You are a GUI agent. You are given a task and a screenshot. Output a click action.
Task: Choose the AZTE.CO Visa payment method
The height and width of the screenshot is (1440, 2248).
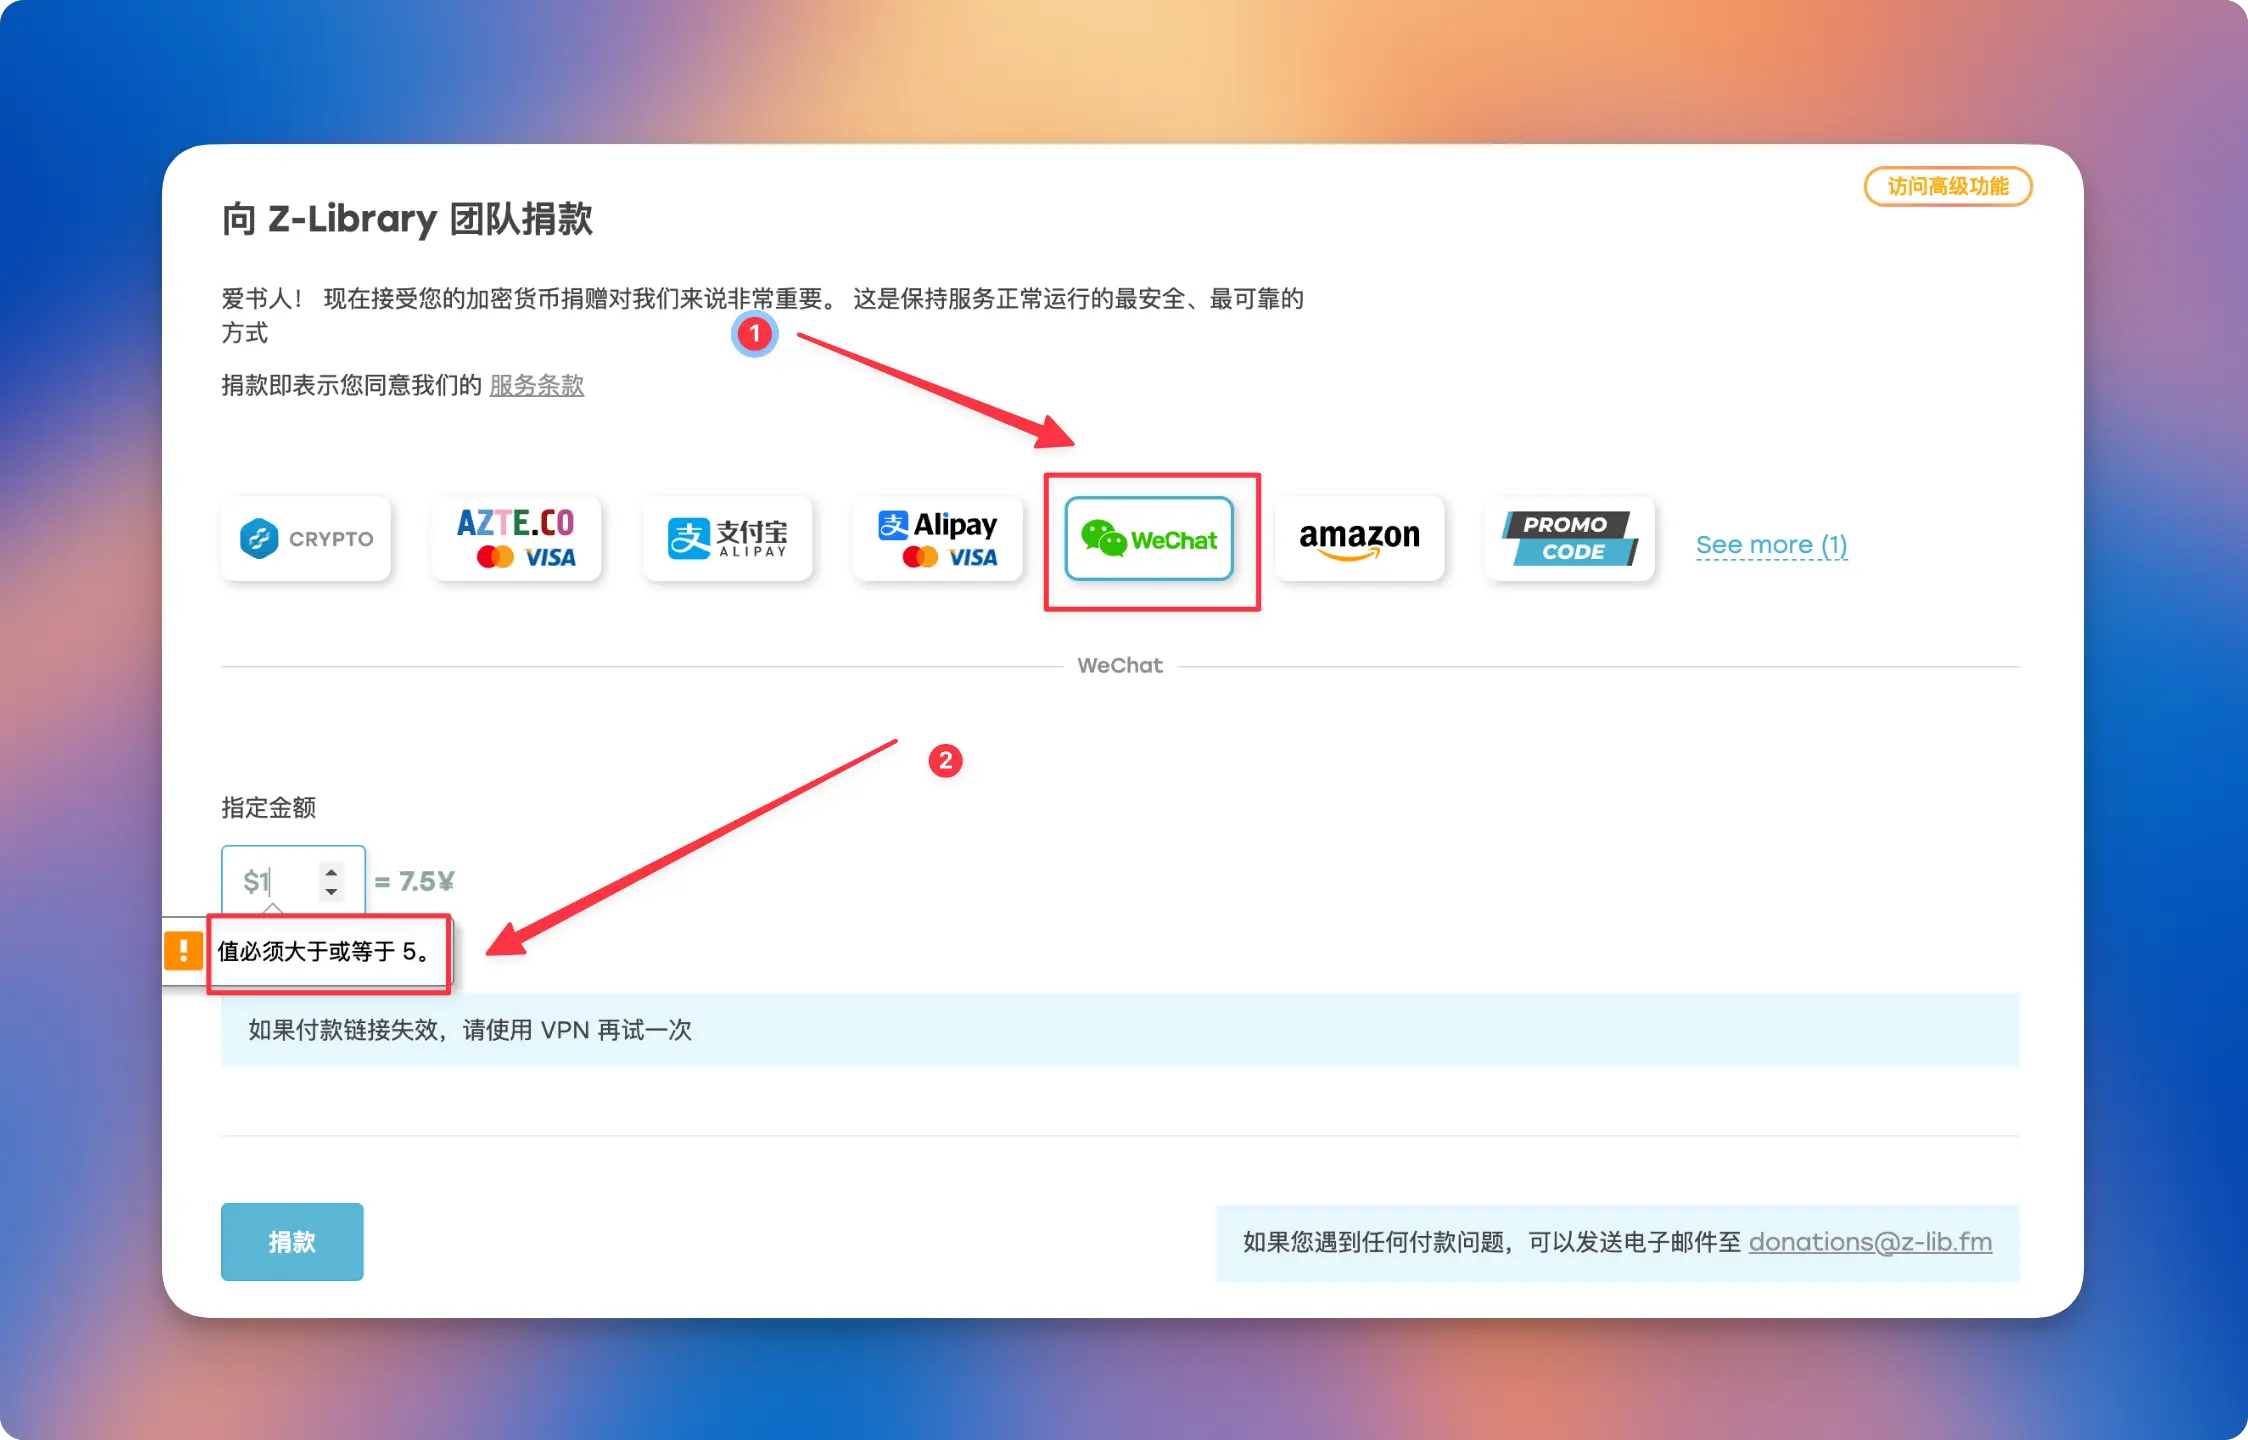(516, 539)
